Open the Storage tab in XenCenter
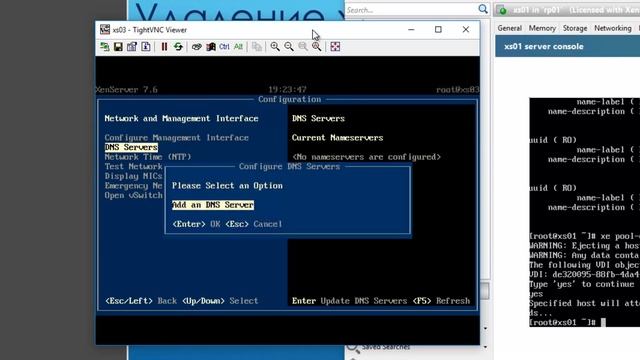This screenshot has width=640, height=360. [575, 28]
